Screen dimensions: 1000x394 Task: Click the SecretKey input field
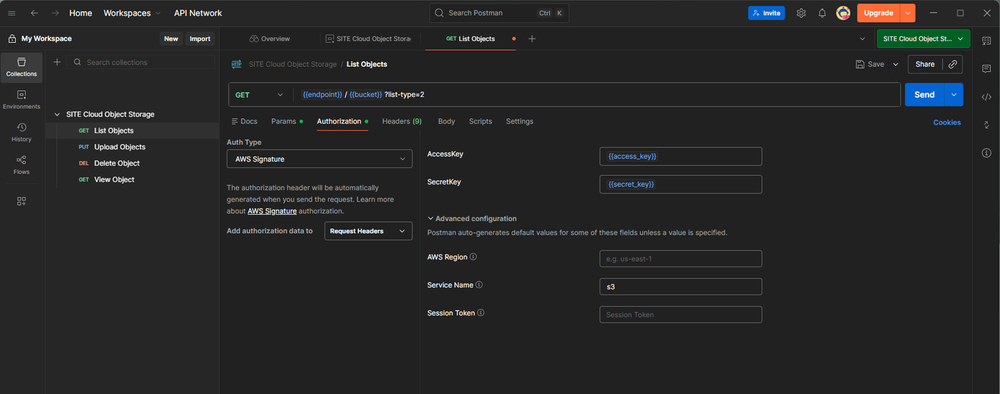coord(680,184)
